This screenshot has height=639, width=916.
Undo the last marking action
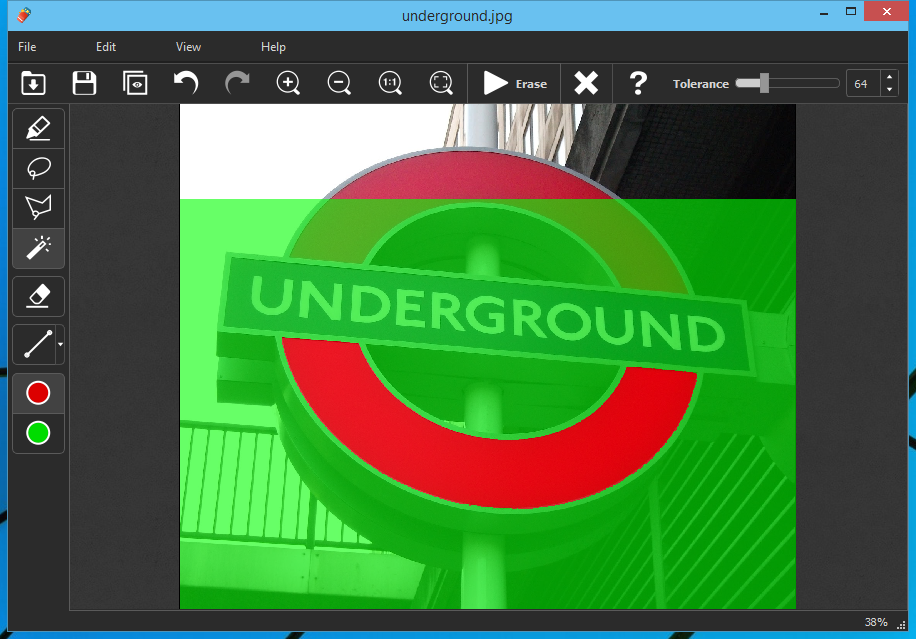pos(185,83)
